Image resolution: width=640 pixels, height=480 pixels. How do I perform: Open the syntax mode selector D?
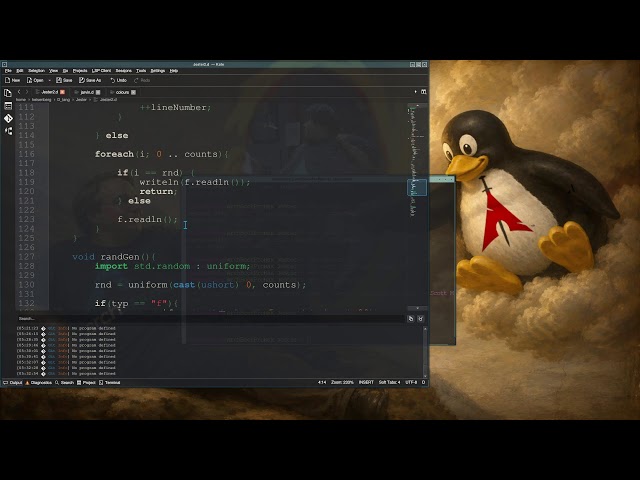423,382
